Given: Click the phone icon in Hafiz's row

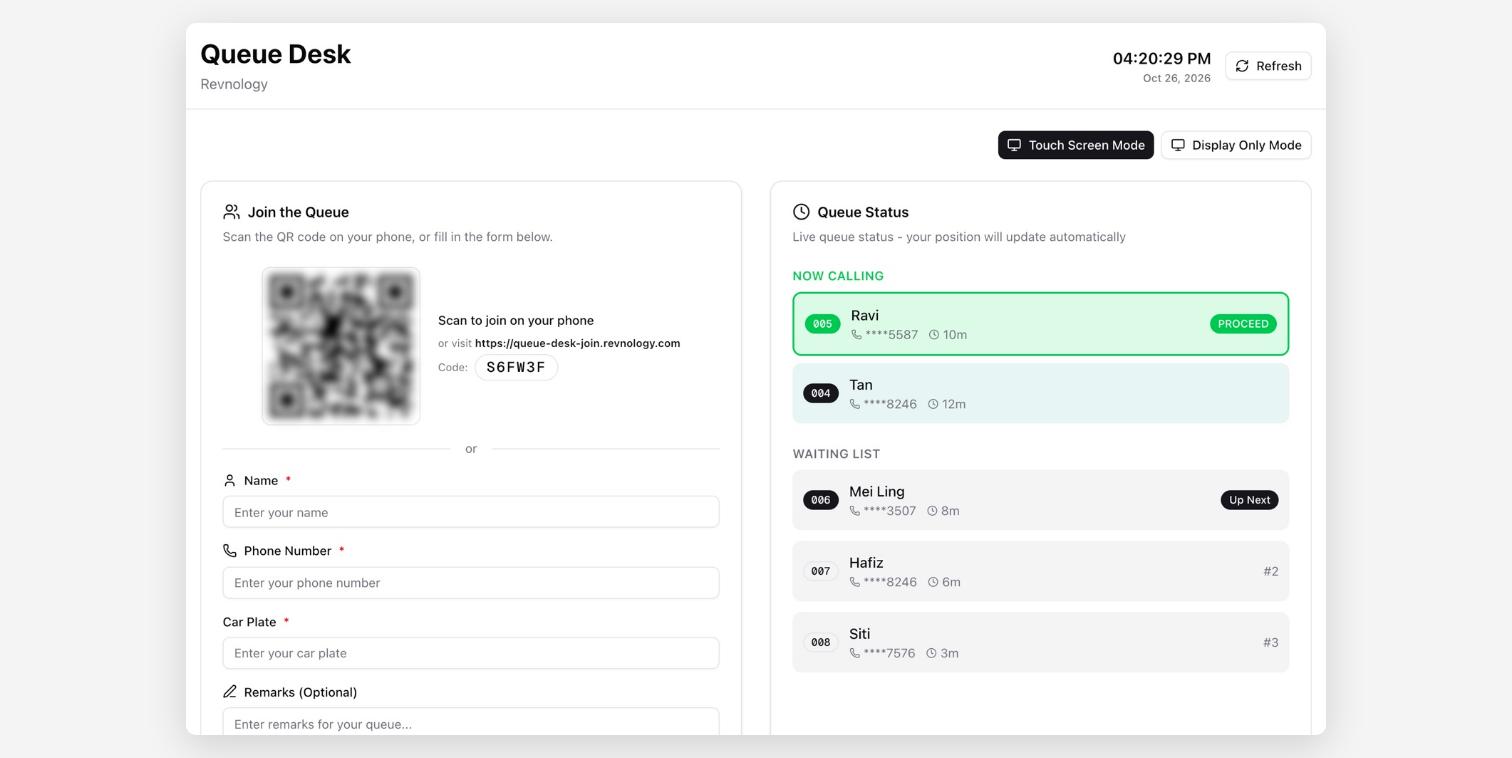Looking at the screenshot, I should click(x=855, y=582).
